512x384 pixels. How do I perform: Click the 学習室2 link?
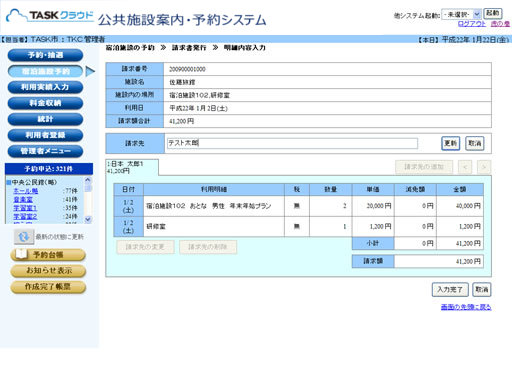pos(25,217)
